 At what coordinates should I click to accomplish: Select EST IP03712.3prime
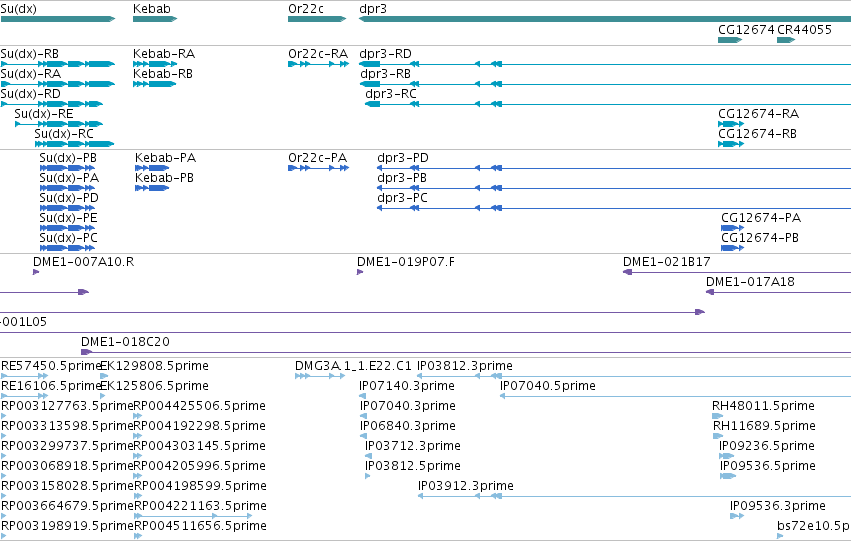click(368, 456)
